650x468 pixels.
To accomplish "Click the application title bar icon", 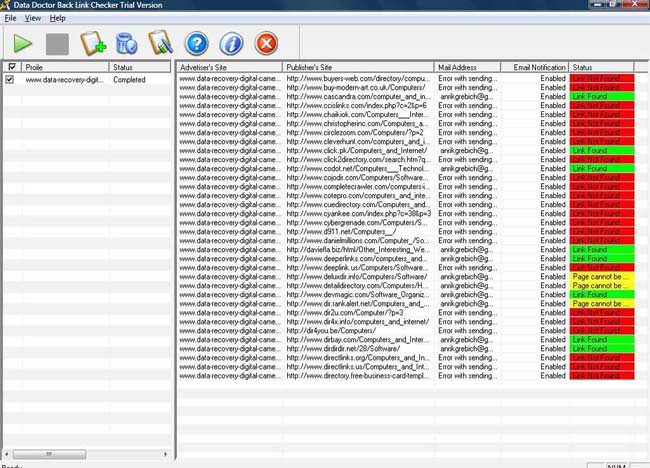I will [5, 5].
